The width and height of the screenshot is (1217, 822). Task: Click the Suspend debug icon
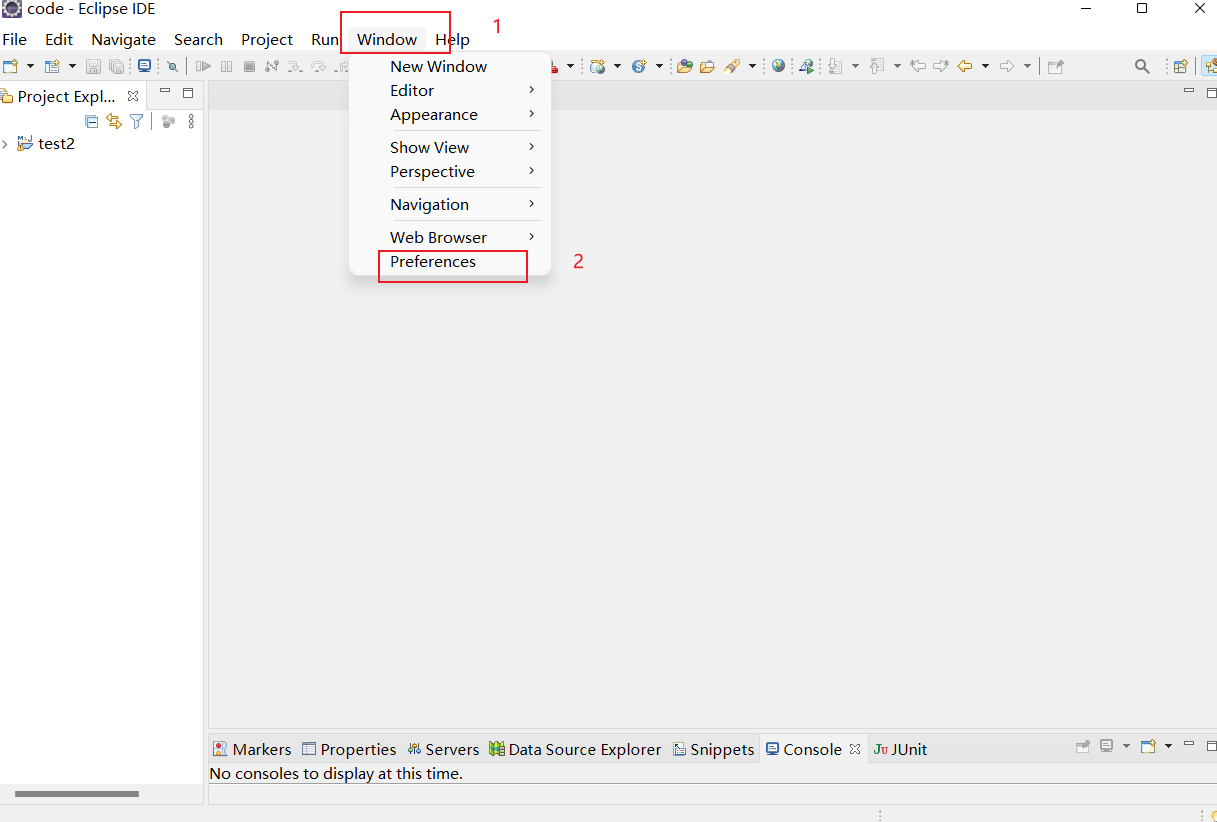(226, 66)
